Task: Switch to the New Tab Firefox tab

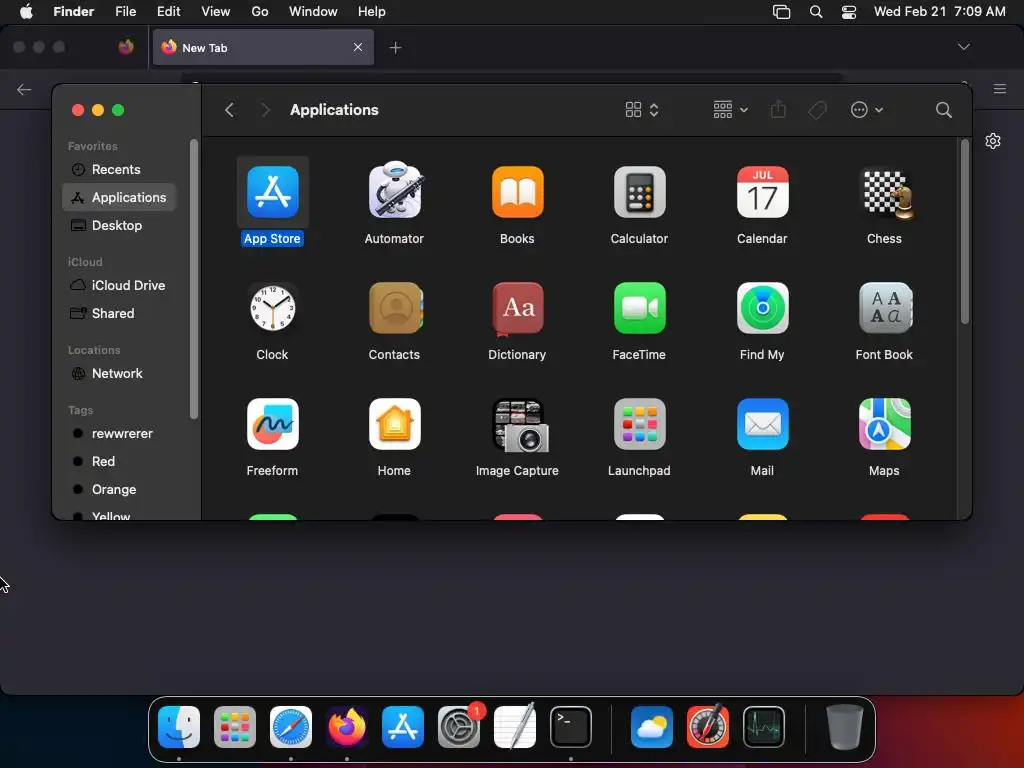Action: (263, 47)
